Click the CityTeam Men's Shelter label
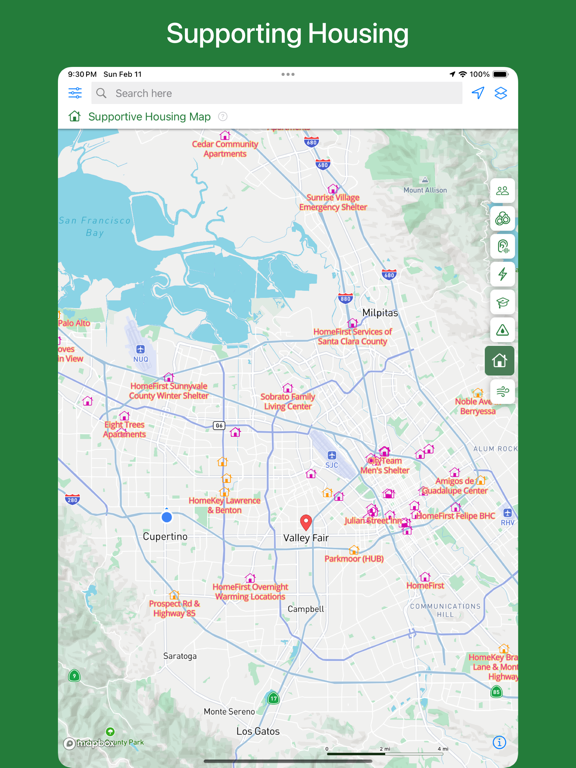The image size is (576, 768). pyautogui.click(x=385, y=465)
